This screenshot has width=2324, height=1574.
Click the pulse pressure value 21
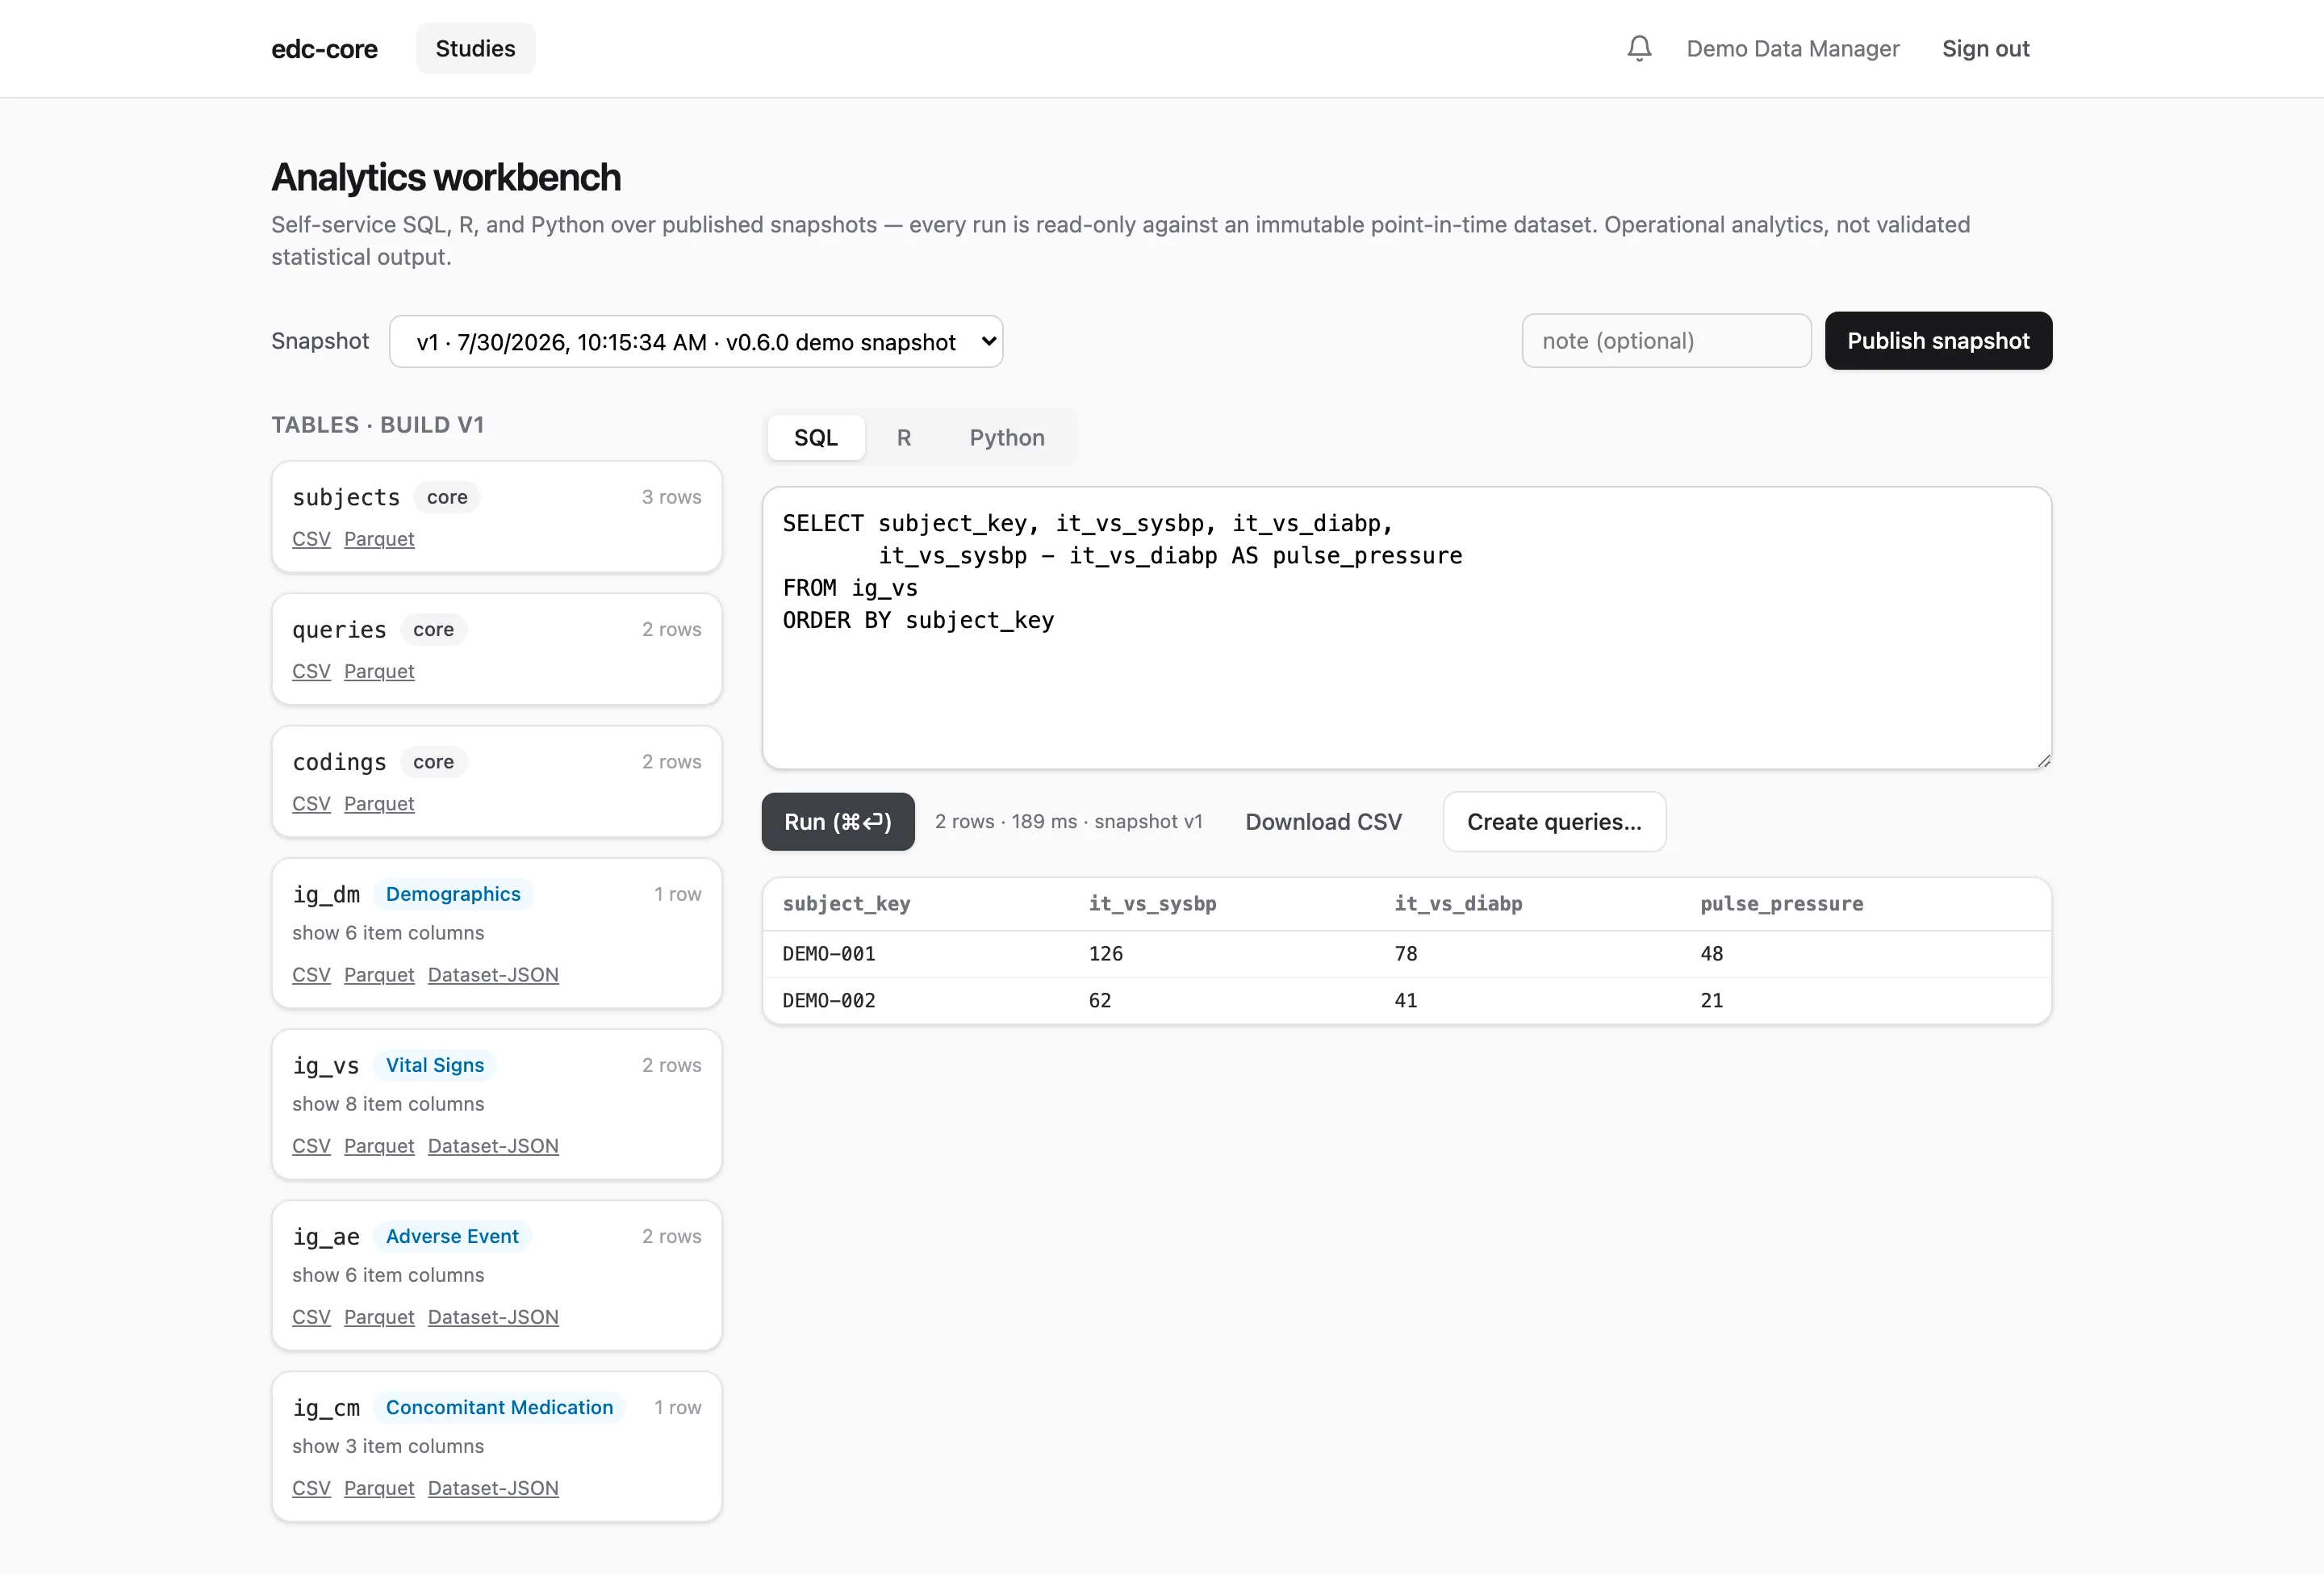click(1711, 1001)
